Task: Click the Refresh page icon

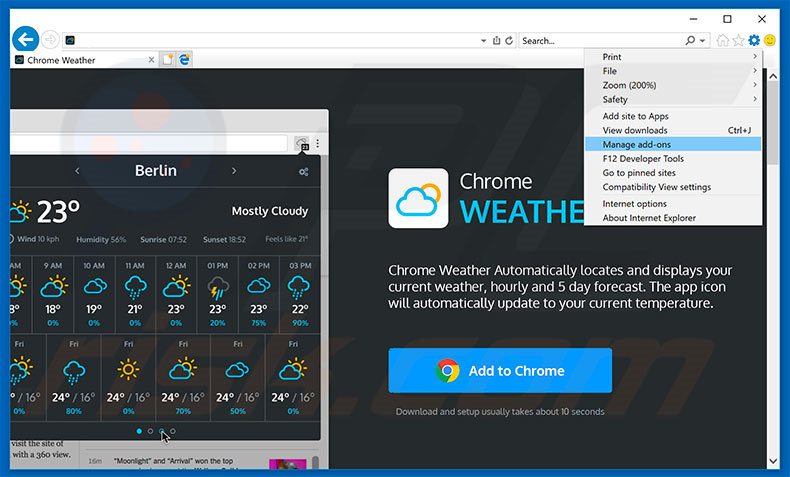Action: pyautogui.click(x=509, y=40)
